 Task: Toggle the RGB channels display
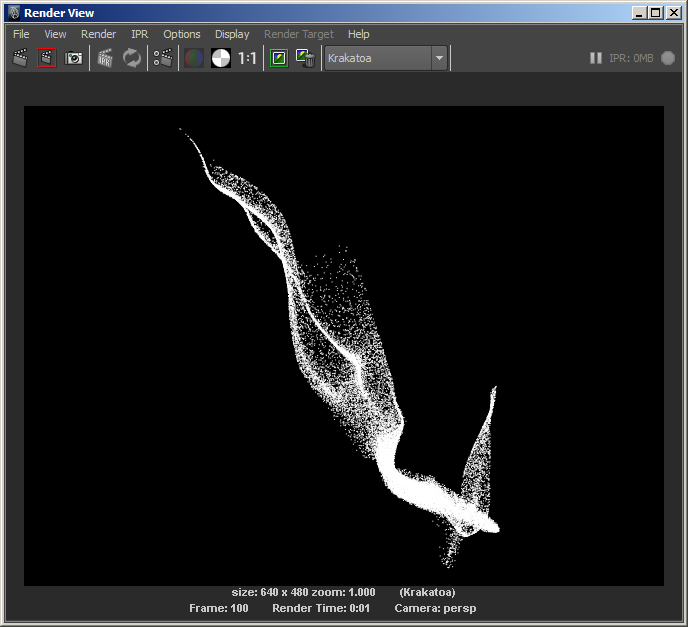(x=194, y=58)
